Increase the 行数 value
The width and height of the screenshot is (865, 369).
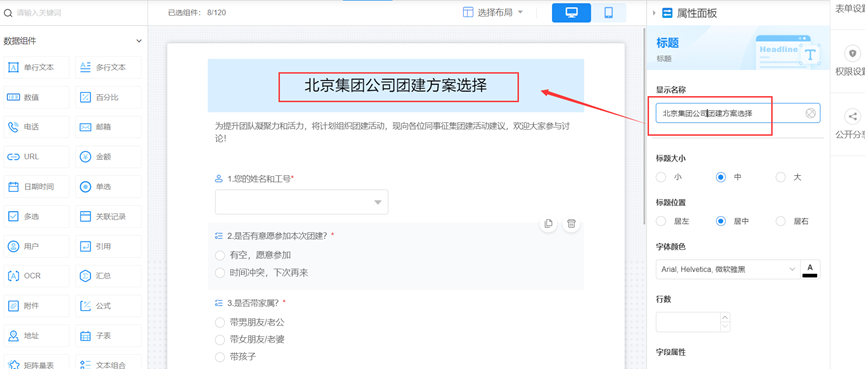click(x=725, y=317)
